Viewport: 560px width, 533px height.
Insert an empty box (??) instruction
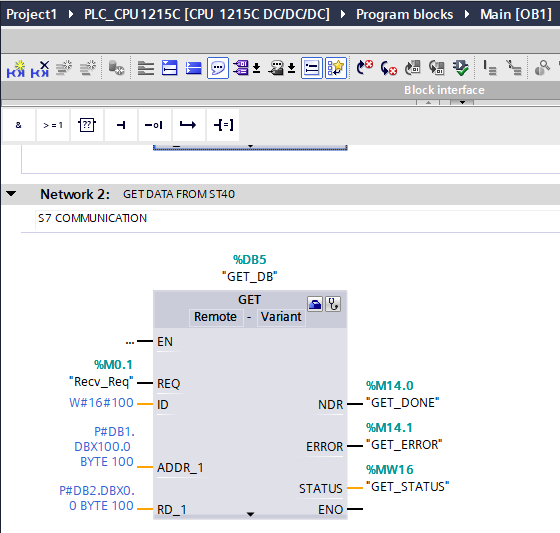tap(87, 125)
